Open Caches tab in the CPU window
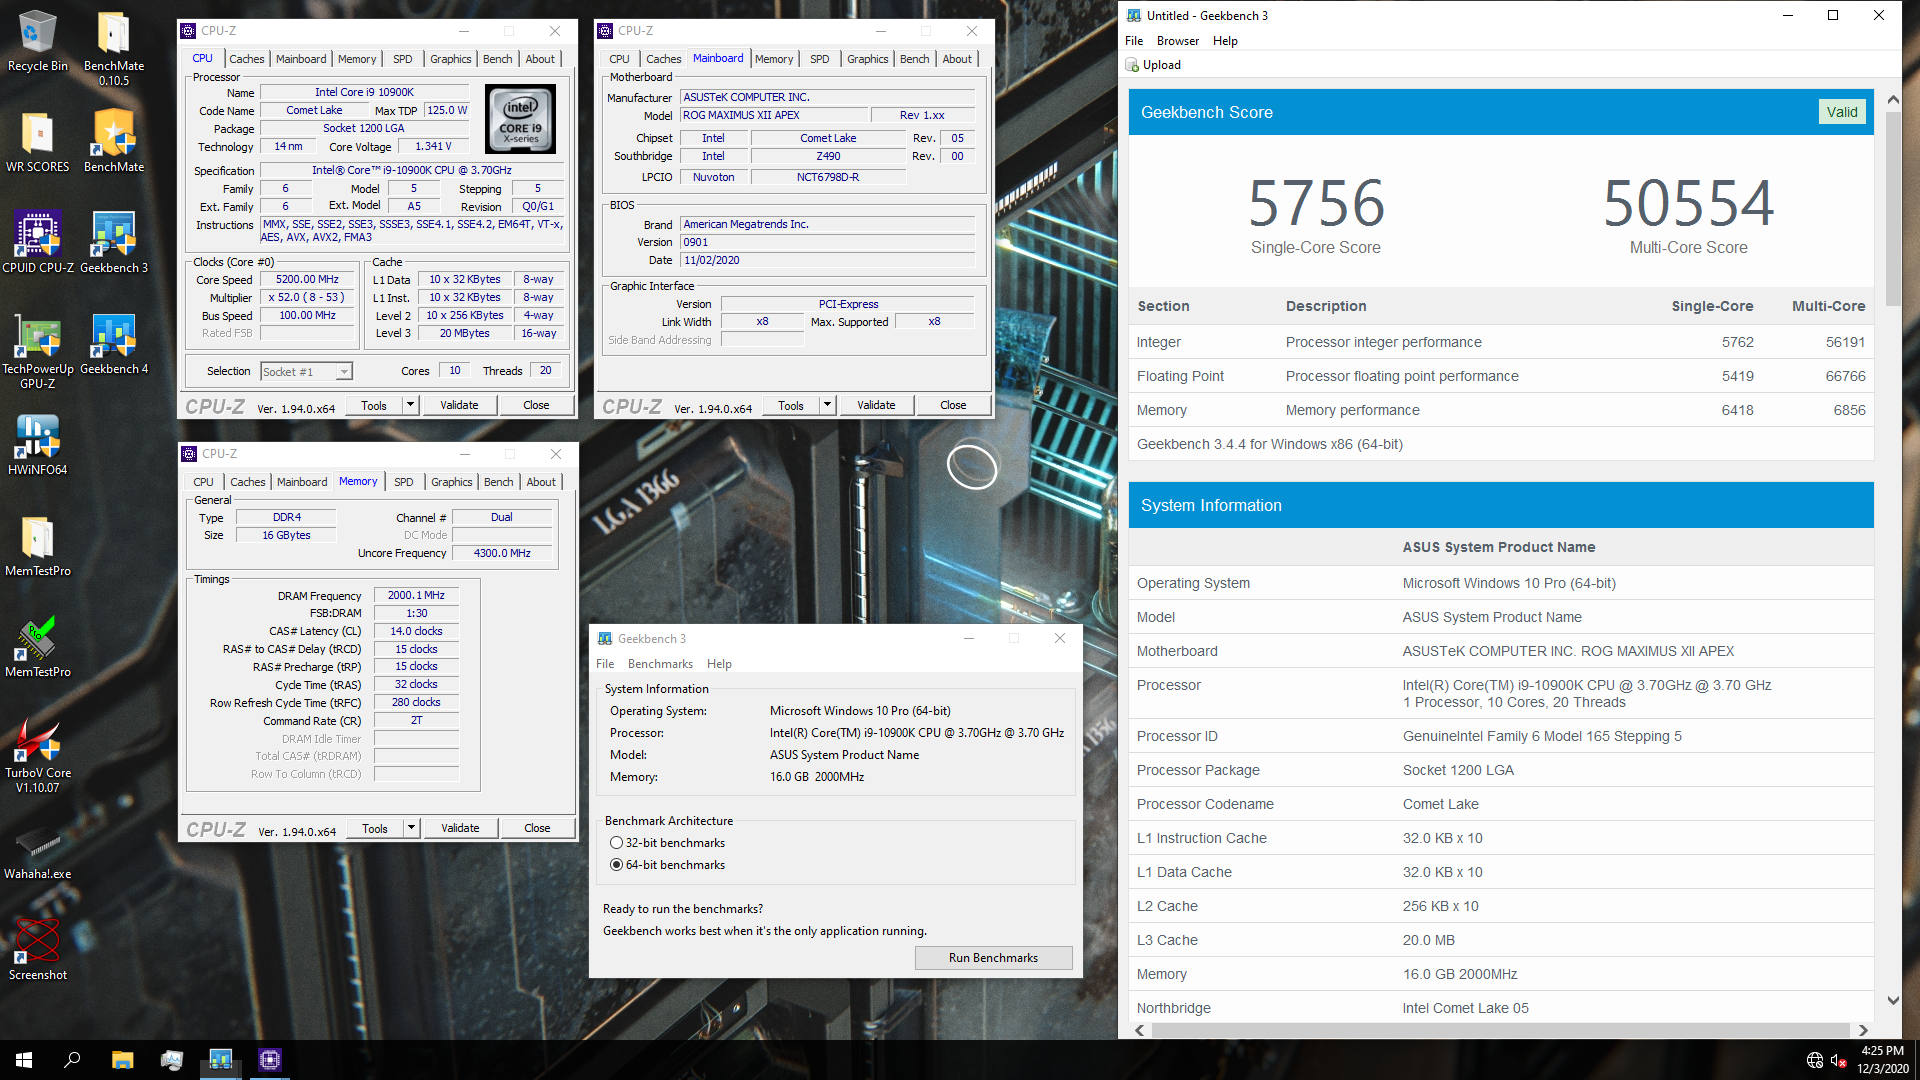The width and height of the screenshot is (1920, 1080). point(246,59)
